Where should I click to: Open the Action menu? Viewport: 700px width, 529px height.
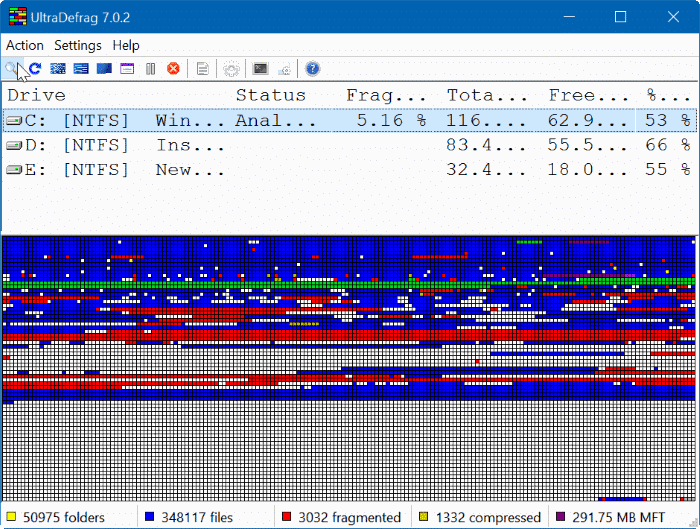pos(25,46)
